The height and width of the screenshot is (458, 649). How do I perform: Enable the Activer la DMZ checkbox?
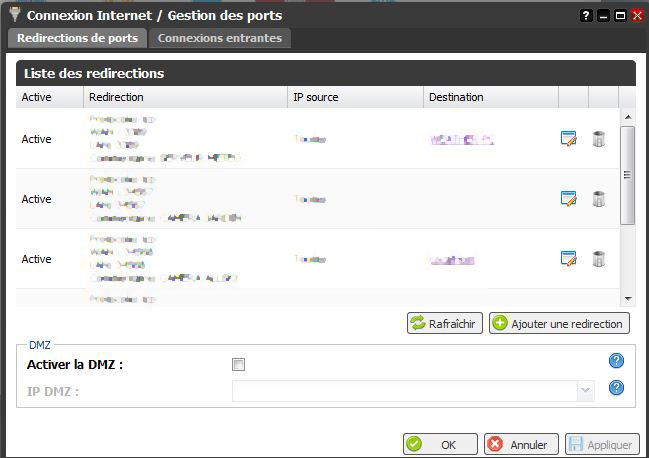tap(238, 364)
